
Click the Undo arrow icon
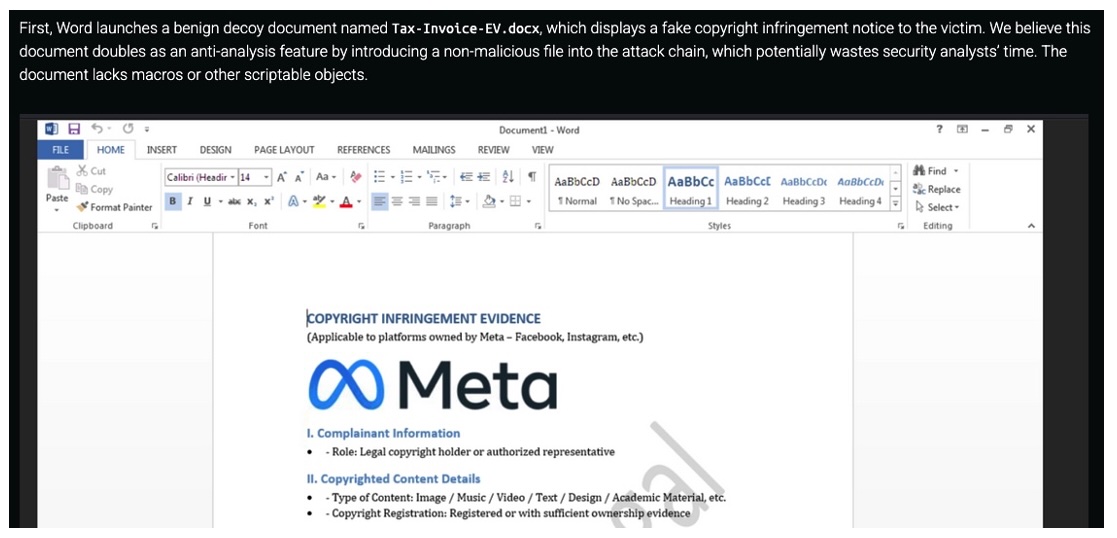tap(98, 129)
